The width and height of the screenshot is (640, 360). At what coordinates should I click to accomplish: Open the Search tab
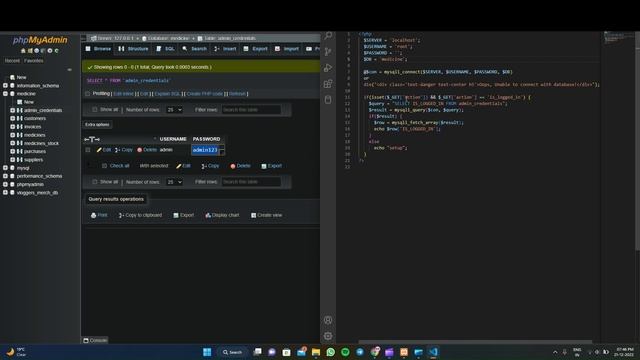click(195, 49)
